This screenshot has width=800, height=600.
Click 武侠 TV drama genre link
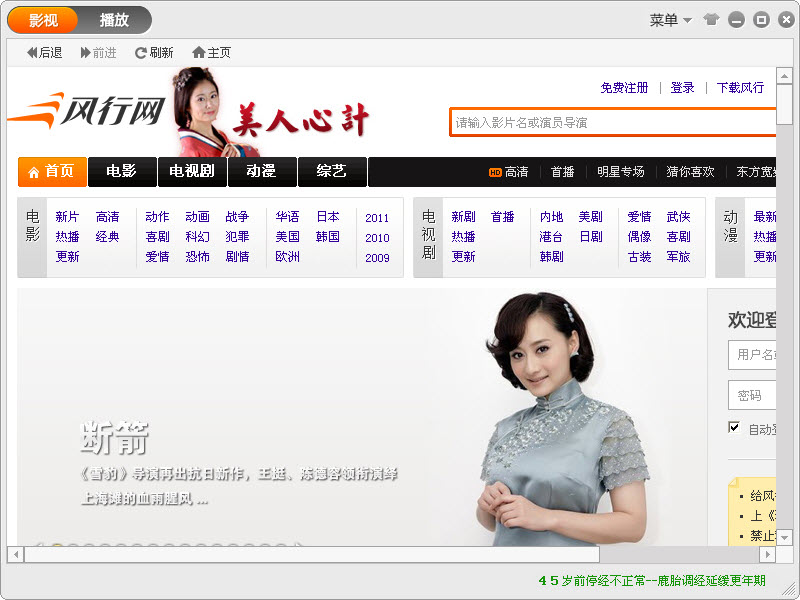679,217
